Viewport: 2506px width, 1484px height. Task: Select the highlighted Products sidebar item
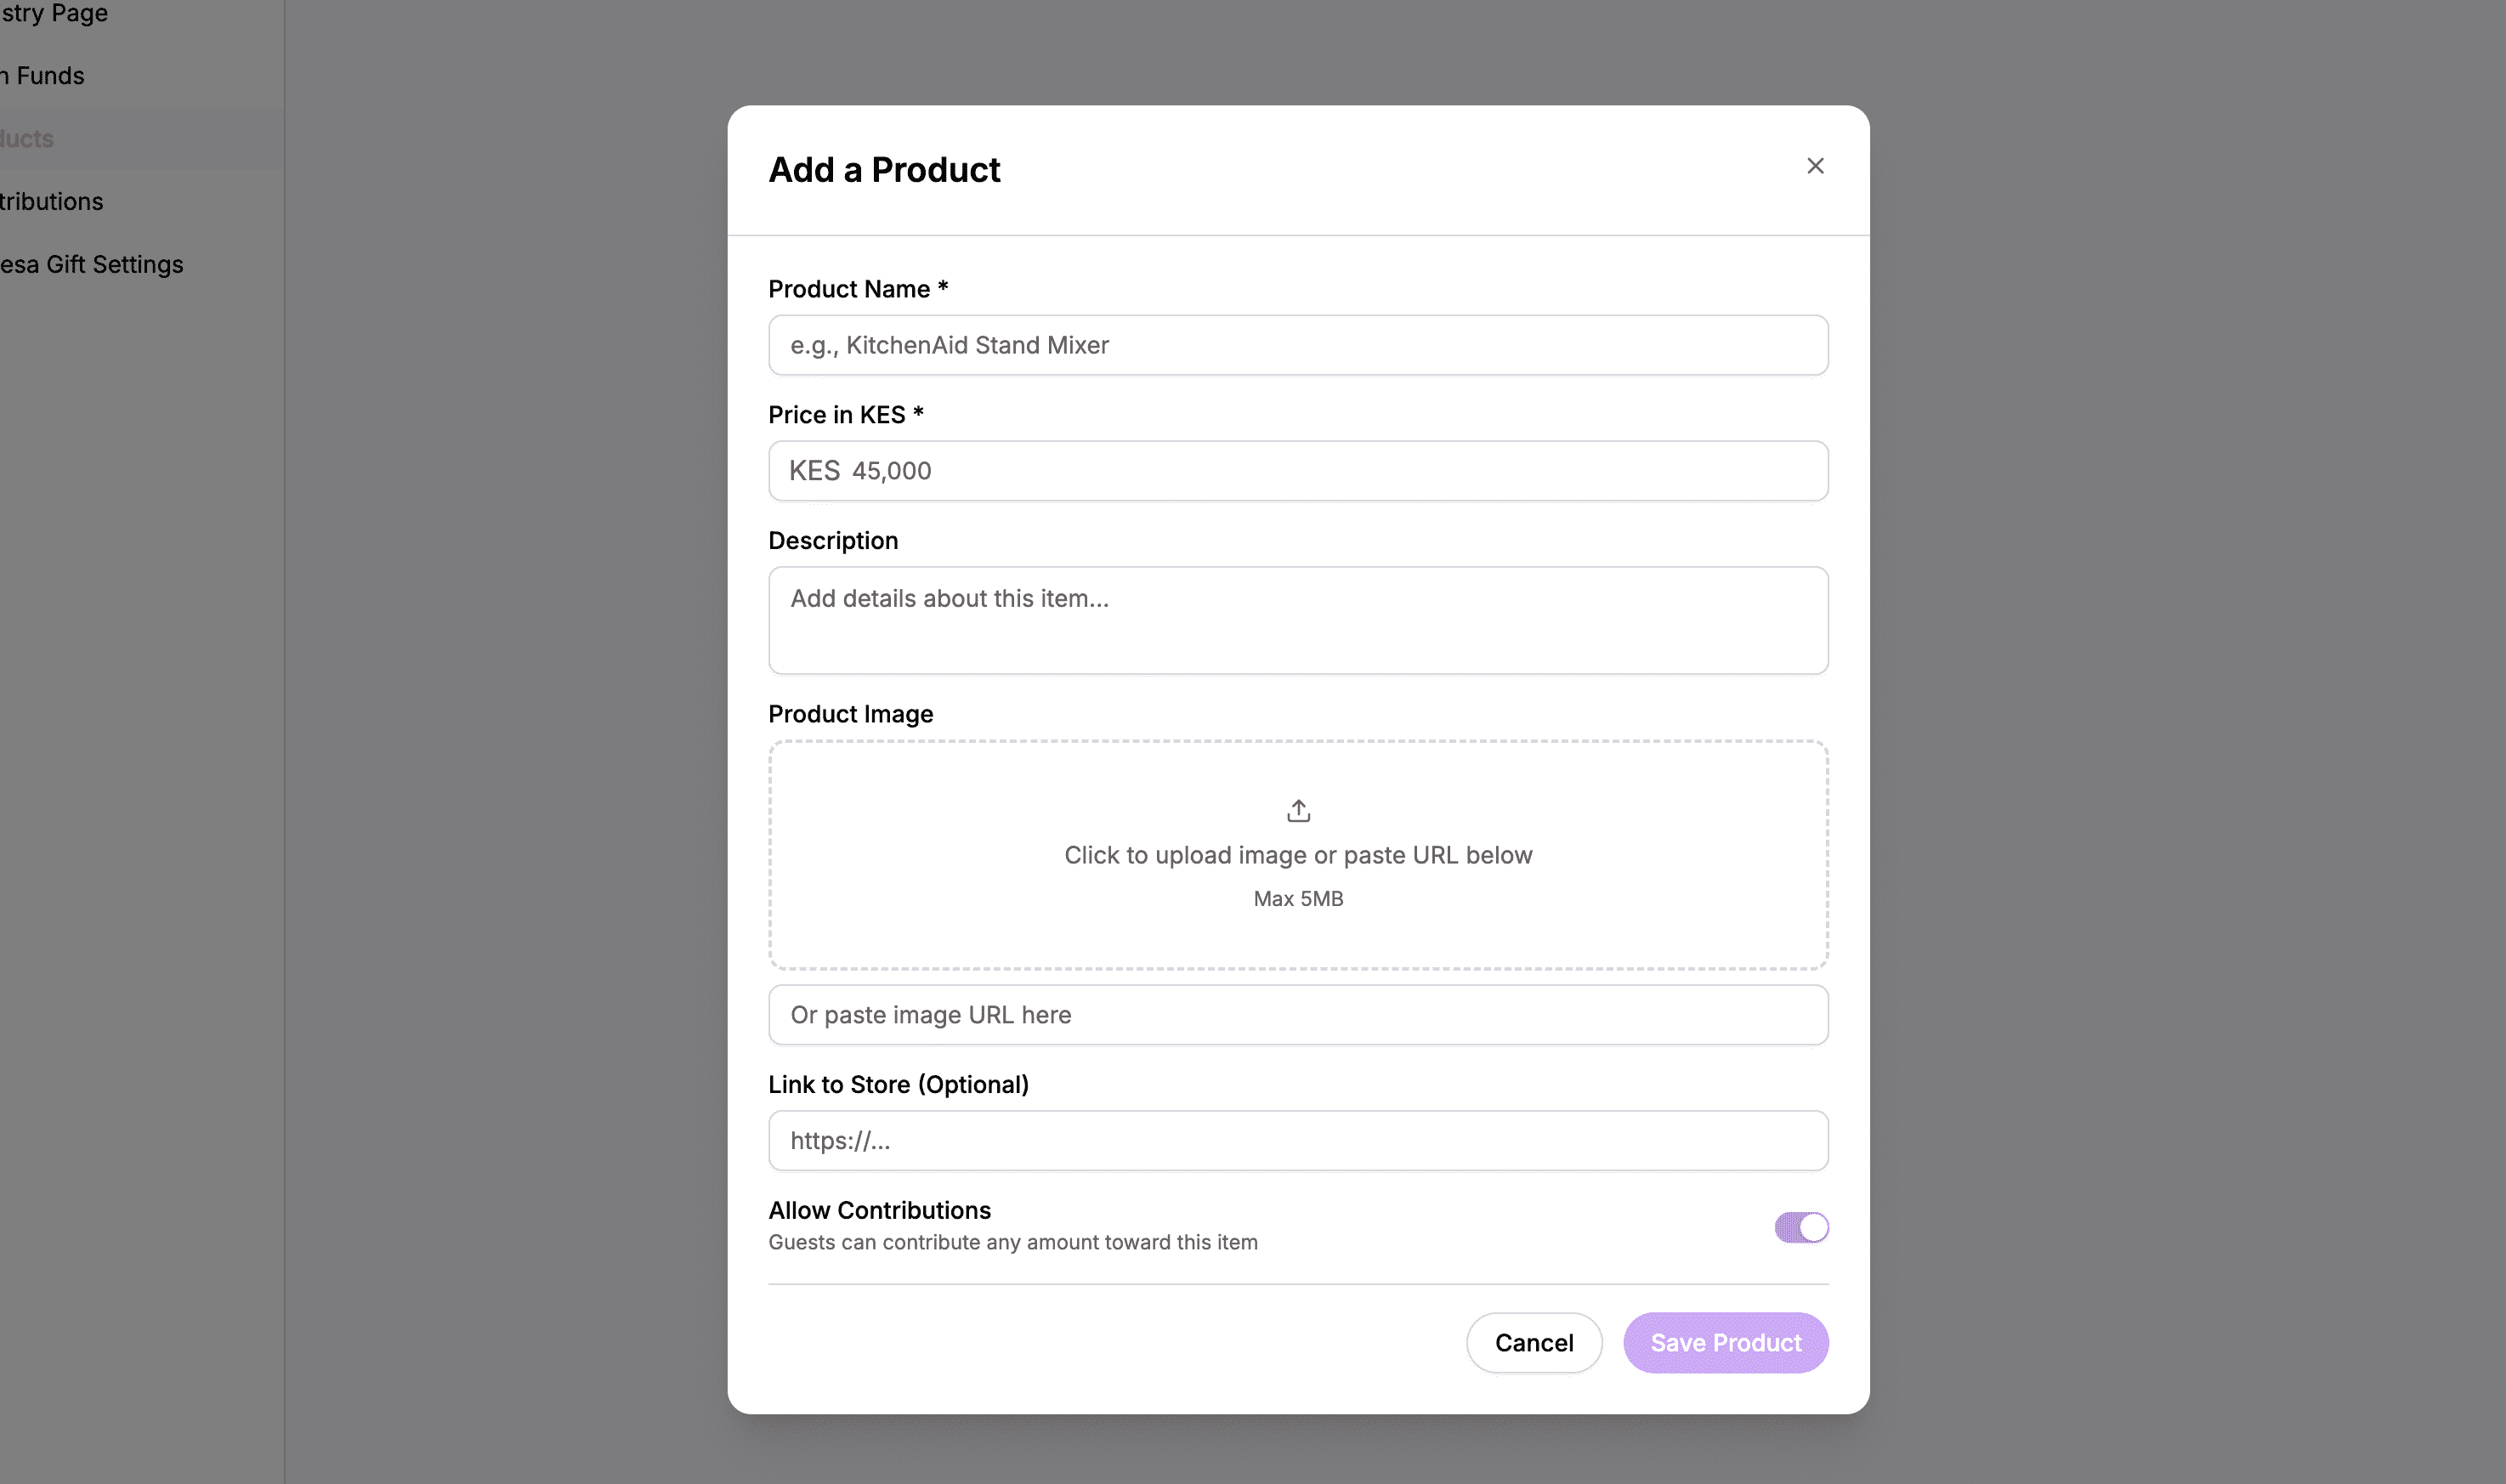tap(27, 138)
